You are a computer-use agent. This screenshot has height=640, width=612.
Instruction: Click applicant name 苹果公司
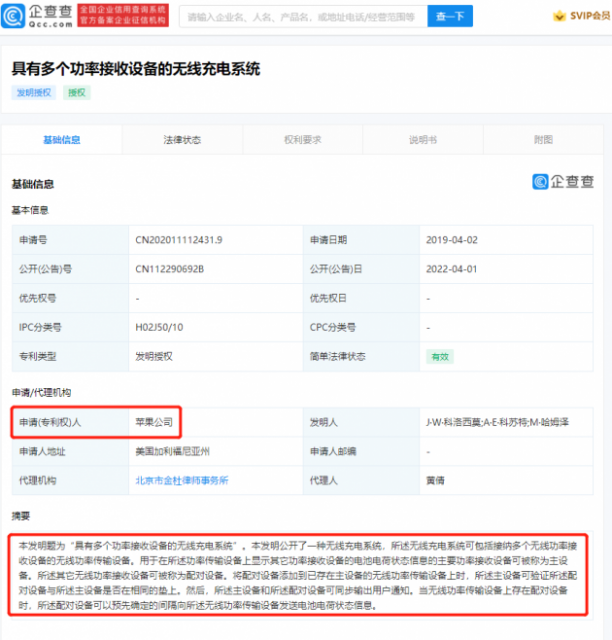pyautogui.click(x=154, y=422)
